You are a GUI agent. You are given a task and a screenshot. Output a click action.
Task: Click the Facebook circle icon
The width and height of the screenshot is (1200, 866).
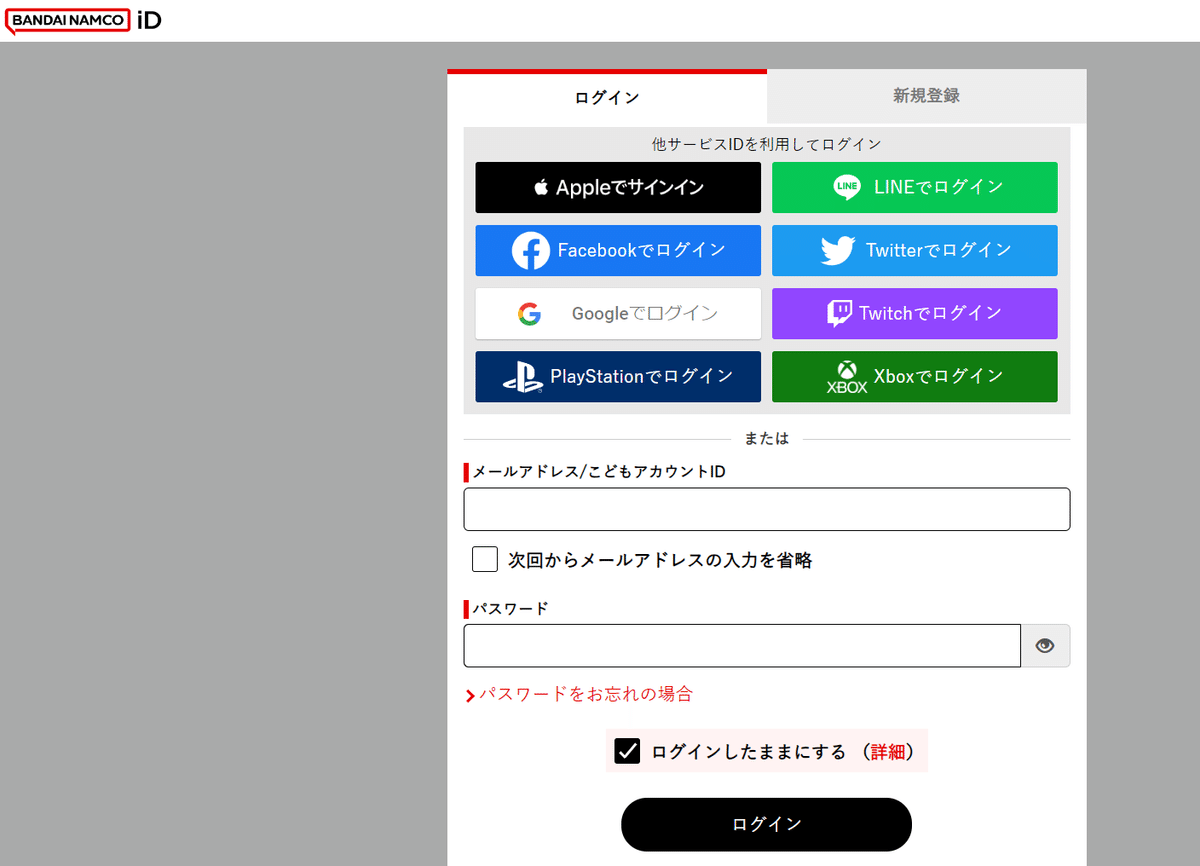pyautogui.click(x=527, y=250)
